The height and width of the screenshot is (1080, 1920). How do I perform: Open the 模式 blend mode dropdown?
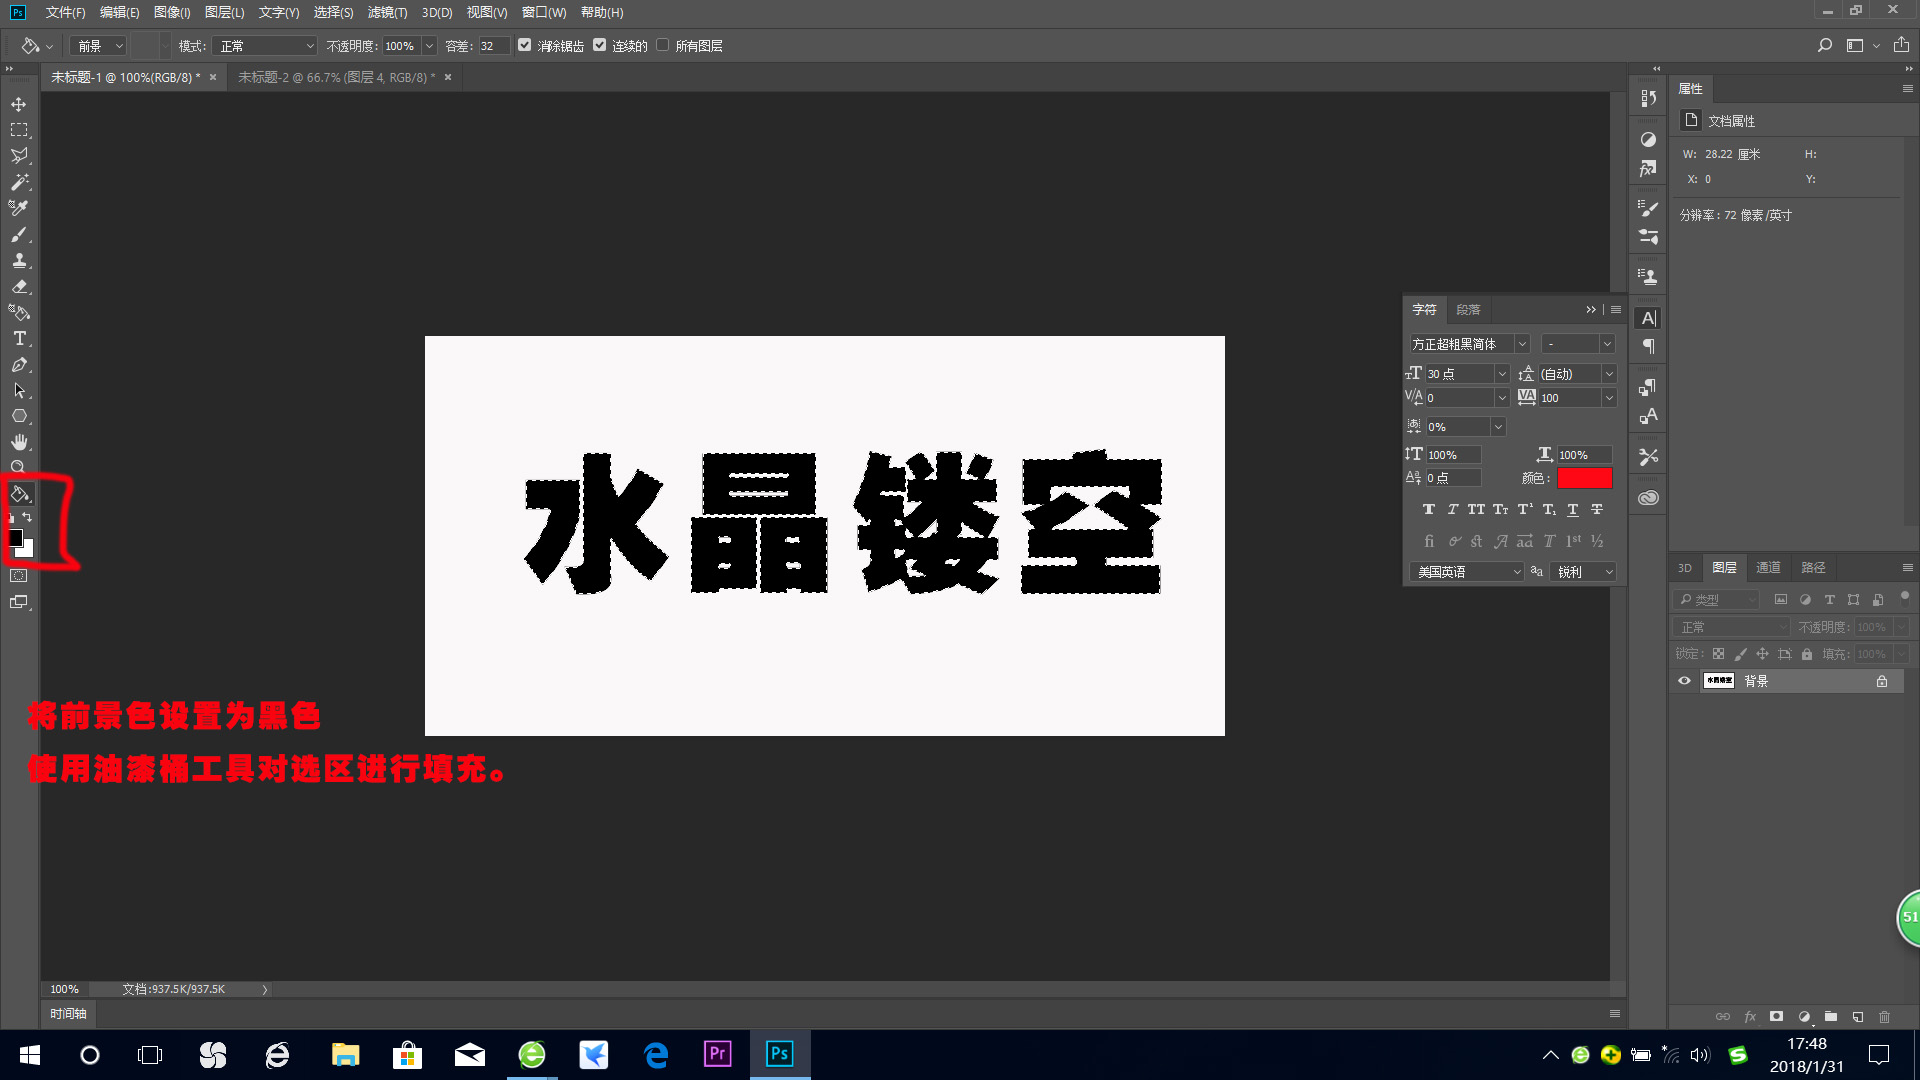pyautogui.click(x=263, y=45)
